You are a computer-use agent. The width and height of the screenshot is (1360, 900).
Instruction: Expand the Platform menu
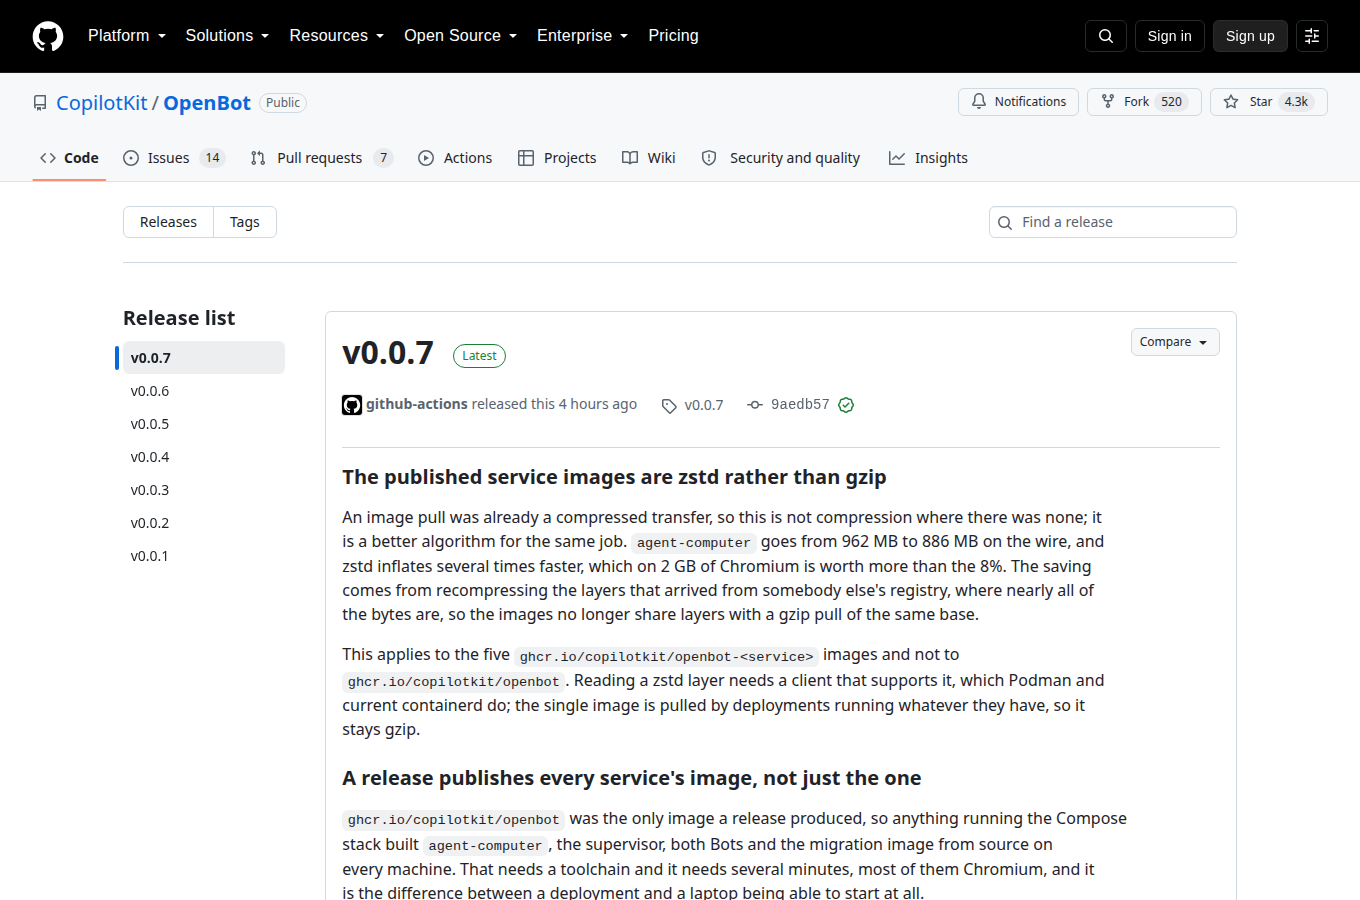tap(127, 36)
